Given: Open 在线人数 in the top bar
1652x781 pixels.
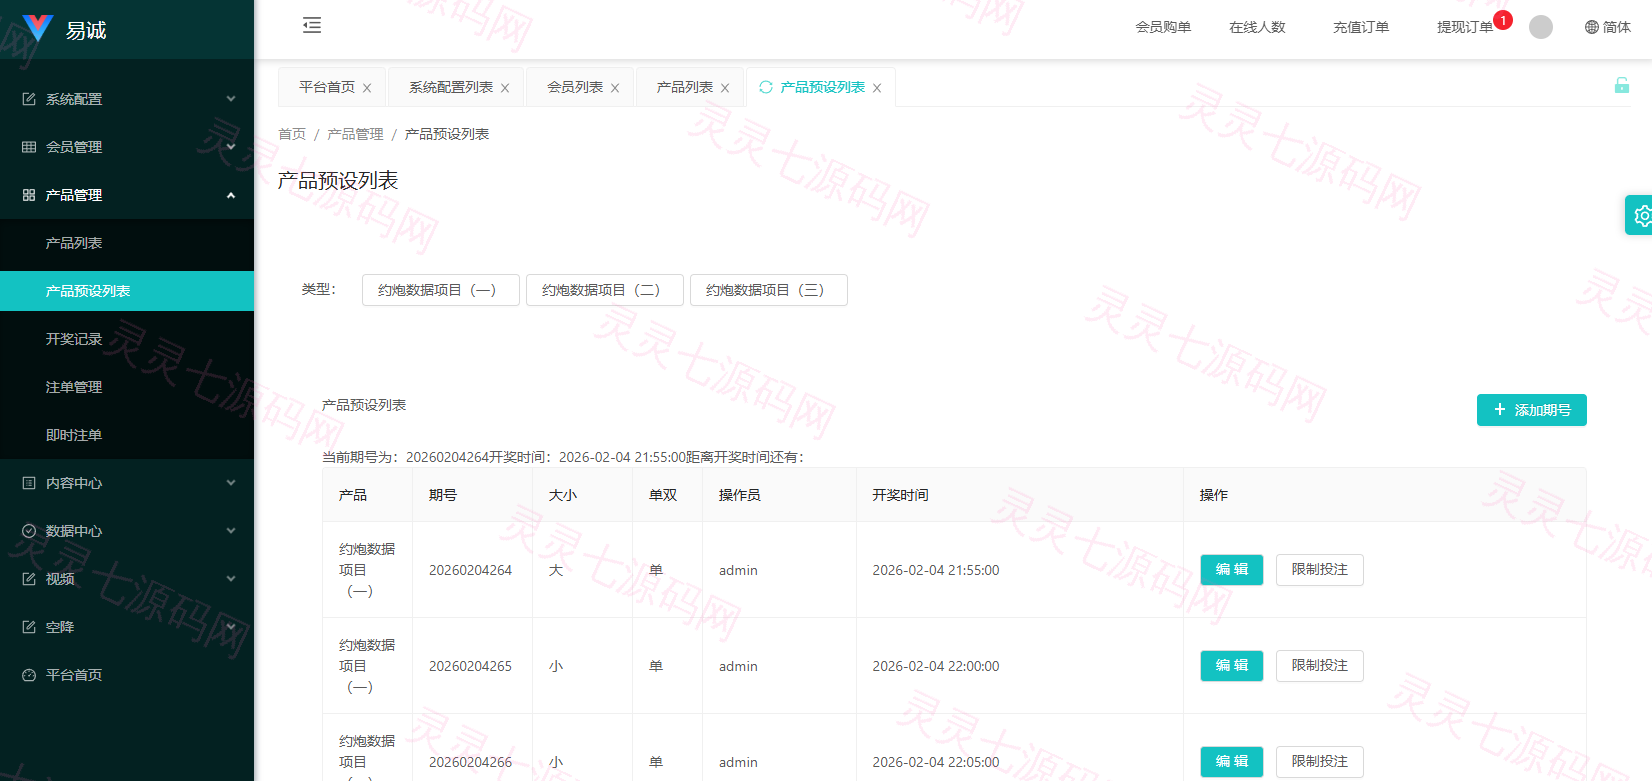Looking at the screenshot, I should 1257,27.
